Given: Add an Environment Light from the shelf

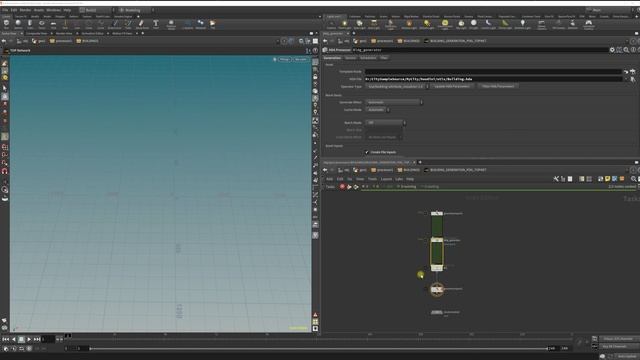Looking at the screenshot, I should click(x=445, y=24).
